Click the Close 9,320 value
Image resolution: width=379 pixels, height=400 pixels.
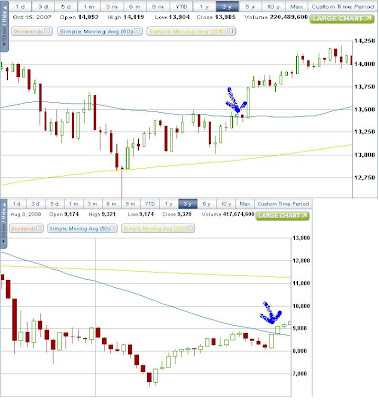pyautogui.click(x=185, y=214)
